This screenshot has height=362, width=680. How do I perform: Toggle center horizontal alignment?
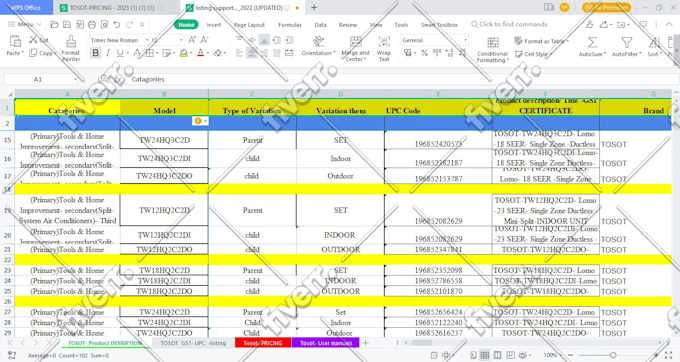[252, 53]
